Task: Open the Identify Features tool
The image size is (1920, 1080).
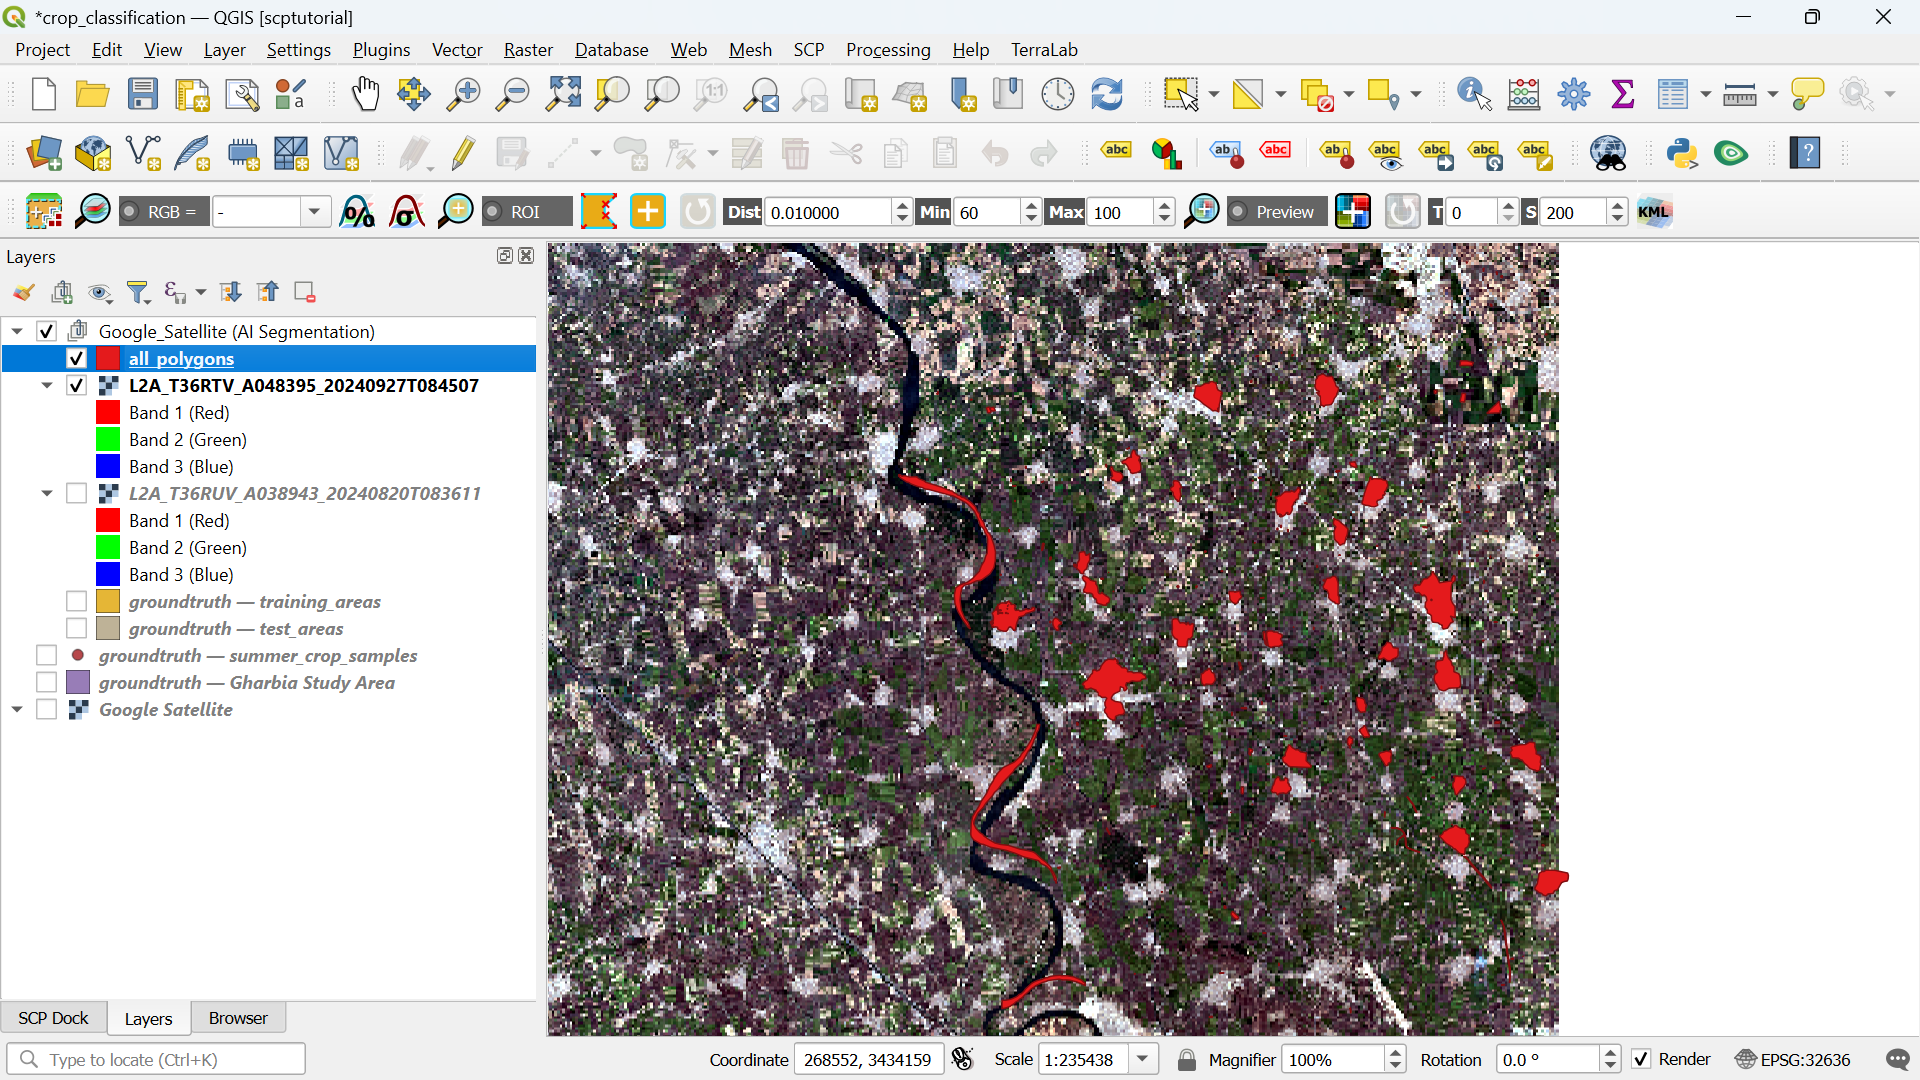Action: [x=1474, y=94]
